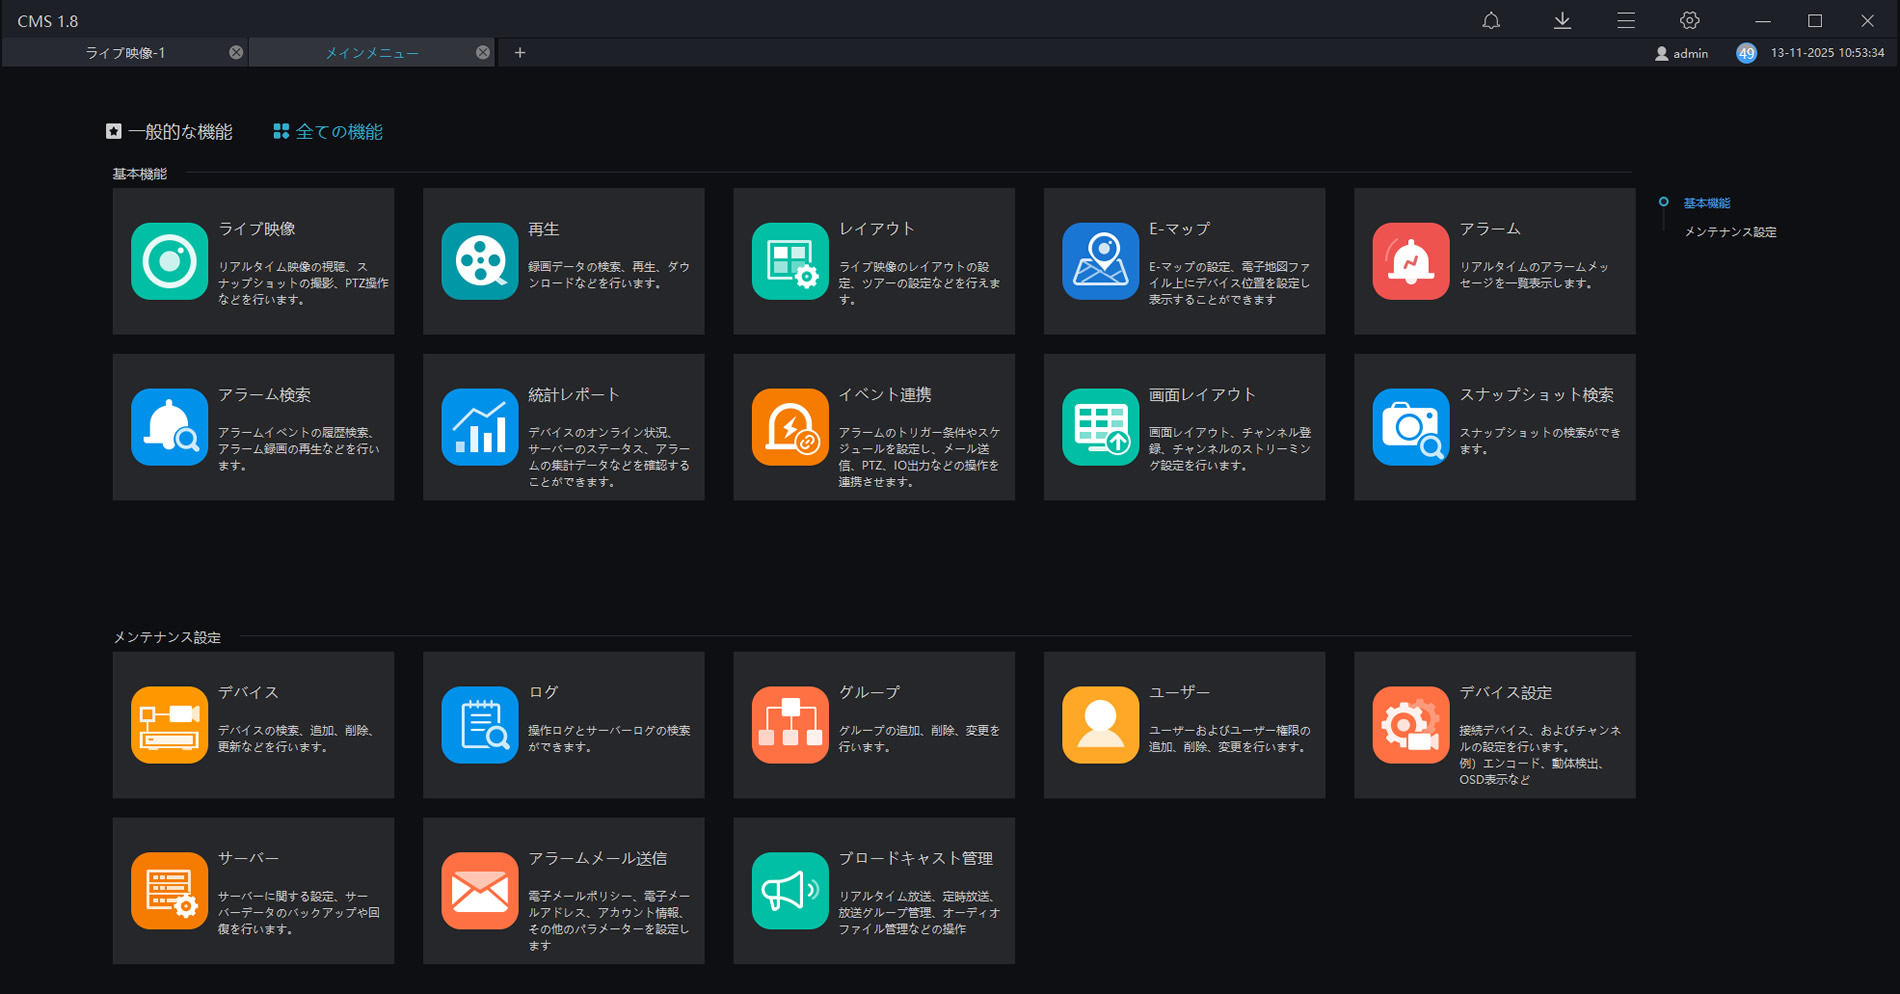The image size is (1900, 994).
Task: Jump to メンテナンス設定 section in side navigation
Action: (1730, 232)
